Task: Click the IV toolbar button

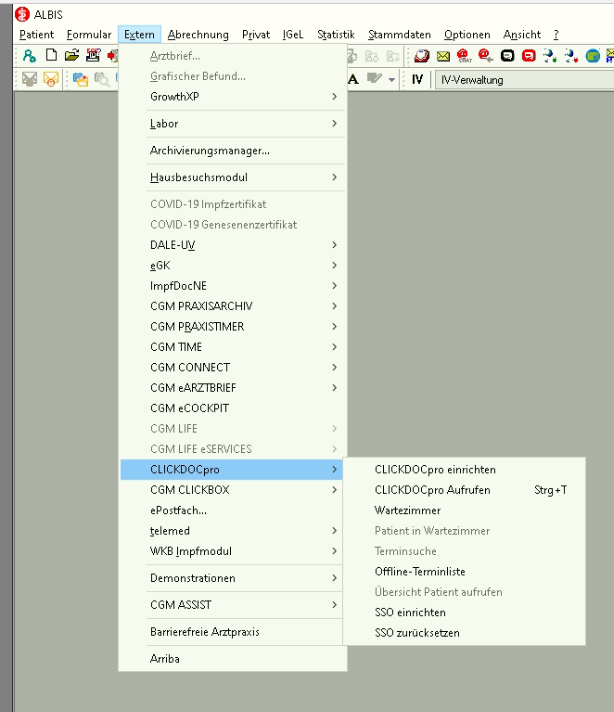Action: click(417, 79)
